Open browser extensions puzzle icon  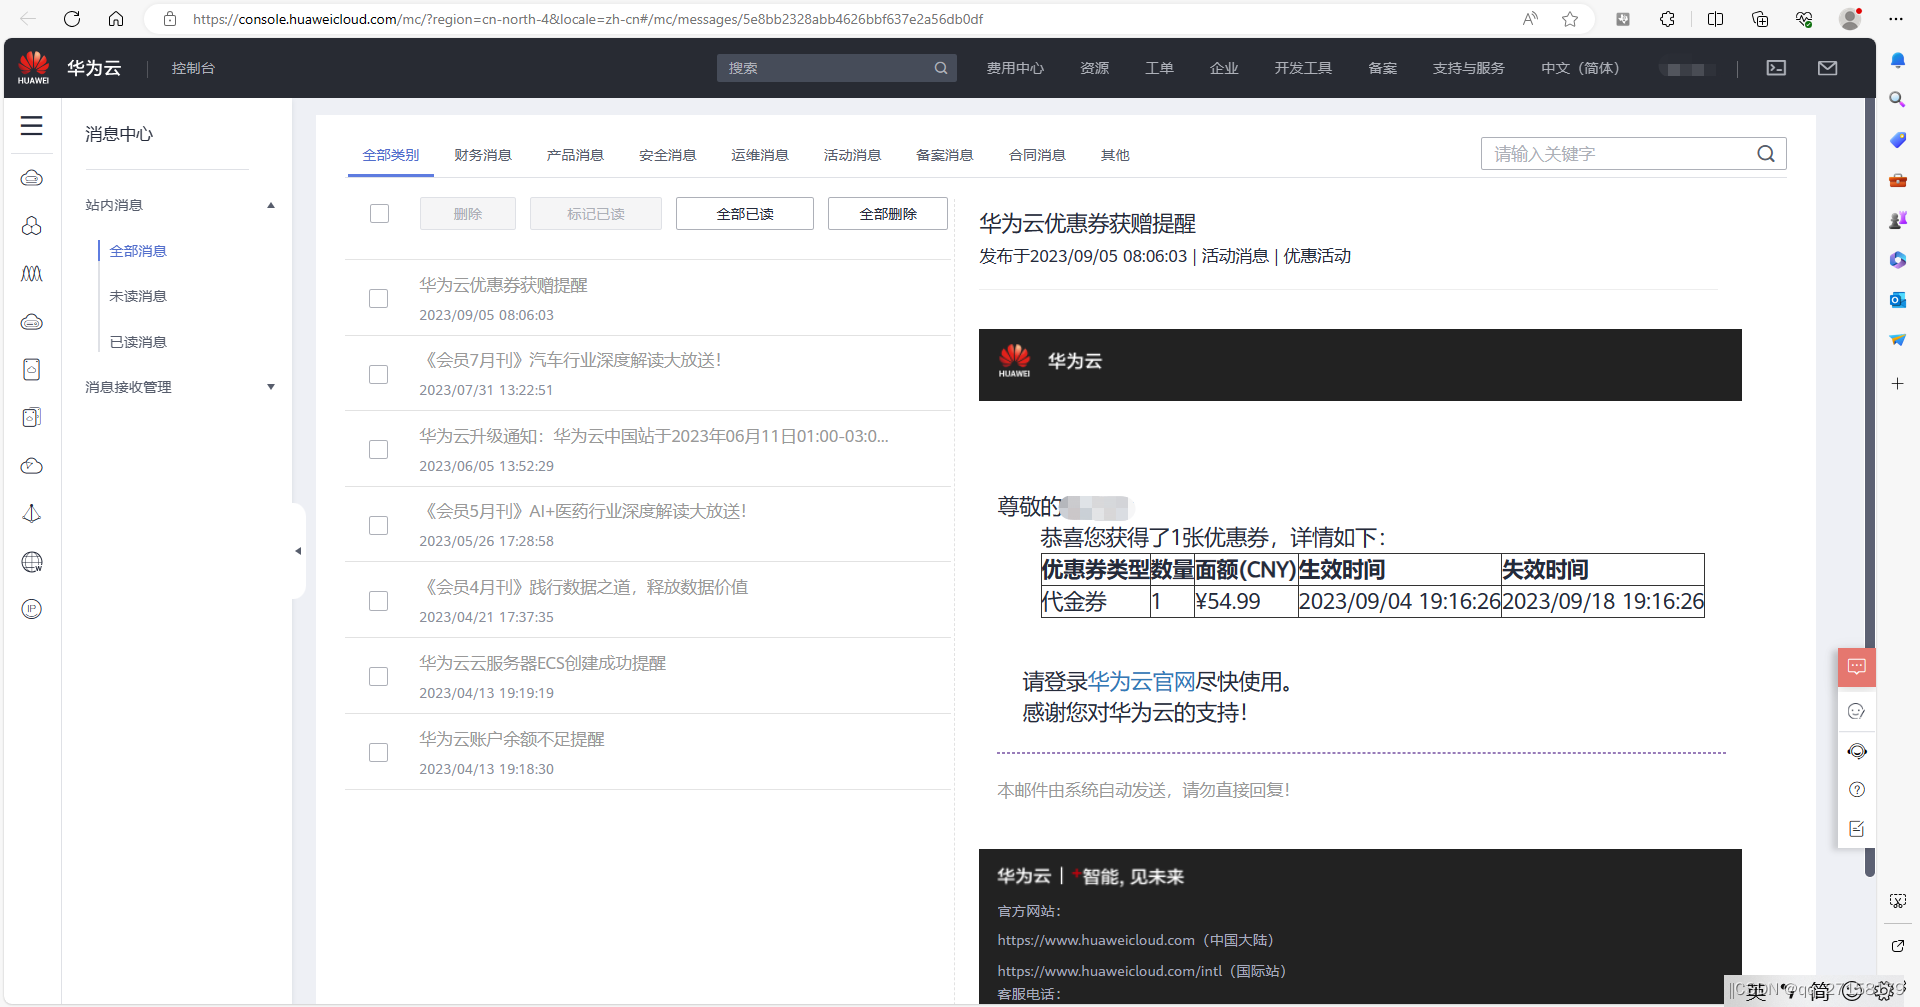pyautogui.click(x=1667, y=19)
